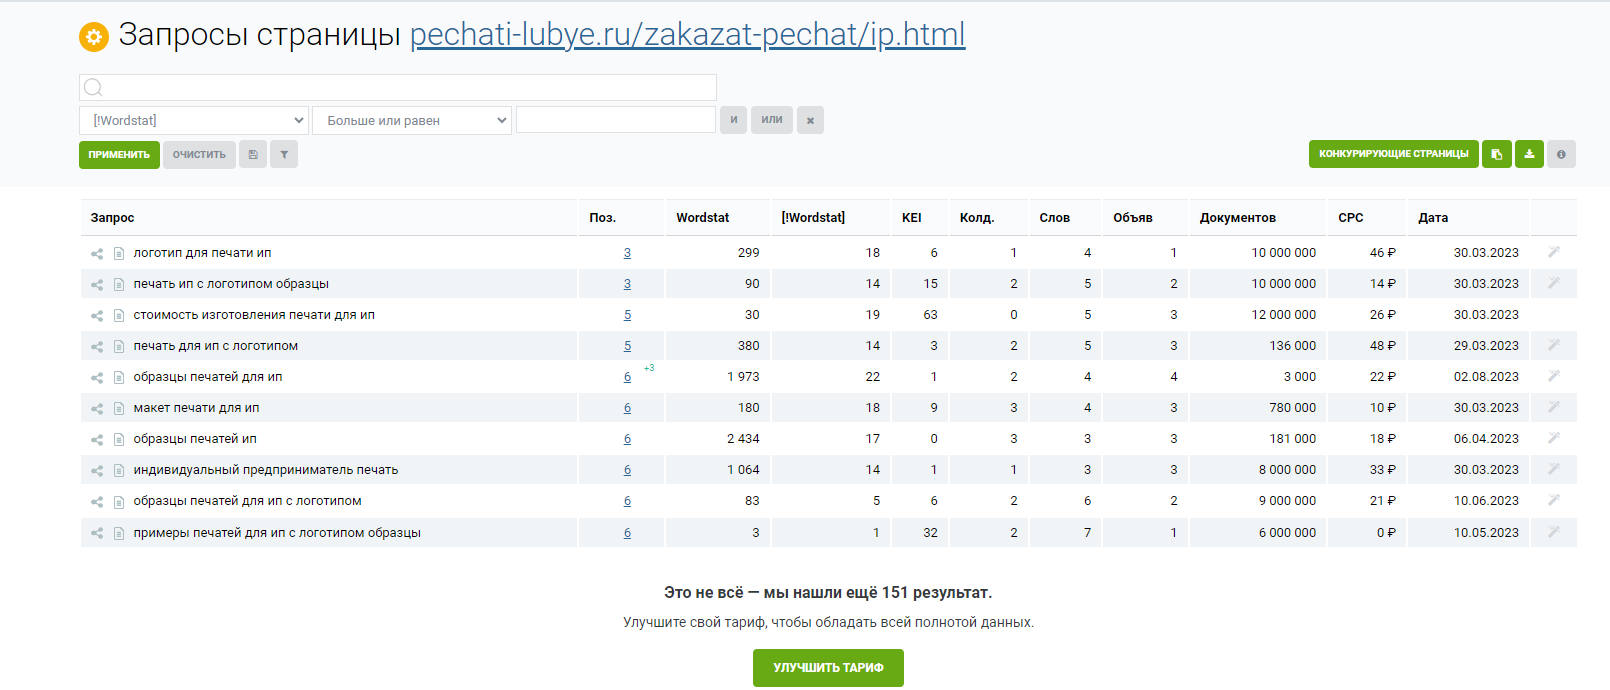The width and height of the screenshot is (1610, 690).
Task: Click the date '06.04.2023'
Action: pos(1486,439)
